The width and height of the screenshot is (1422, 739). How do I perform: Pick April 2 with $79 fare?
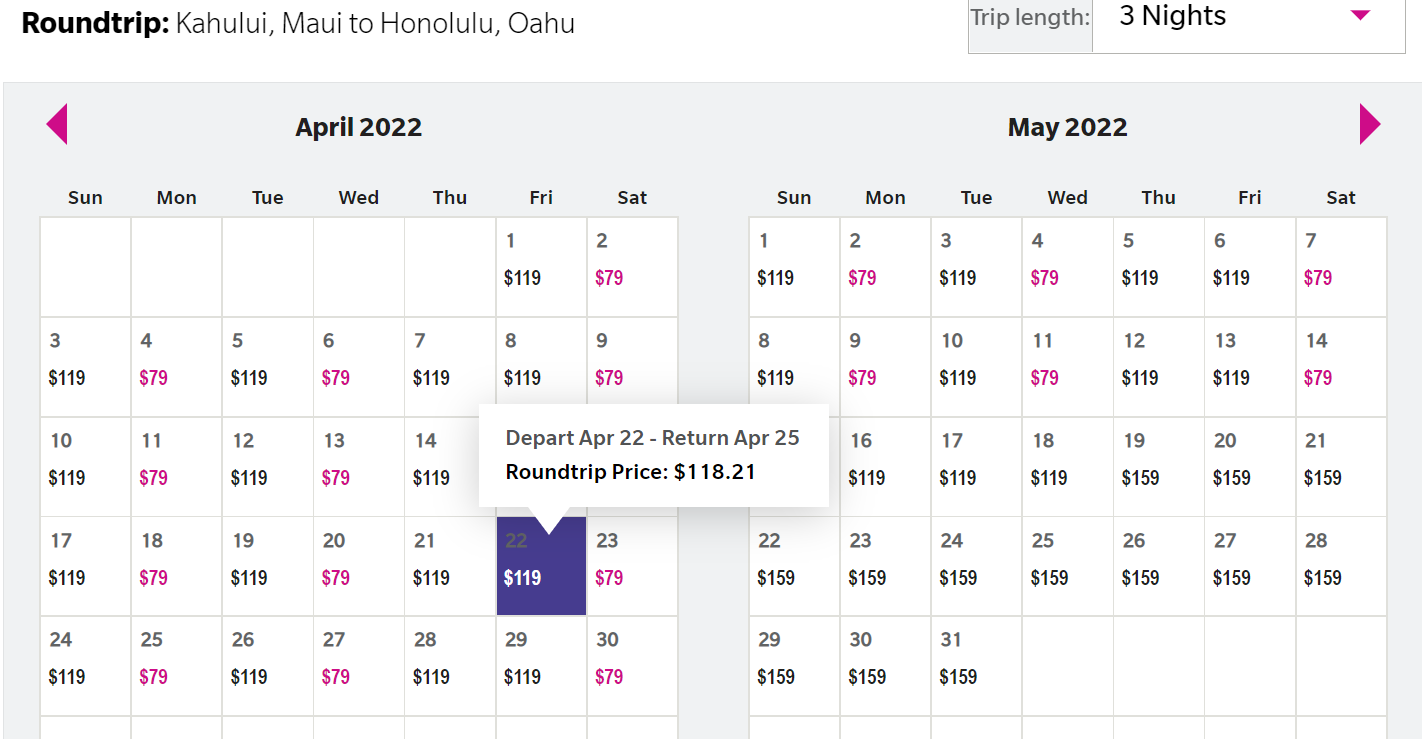point(632,267)
